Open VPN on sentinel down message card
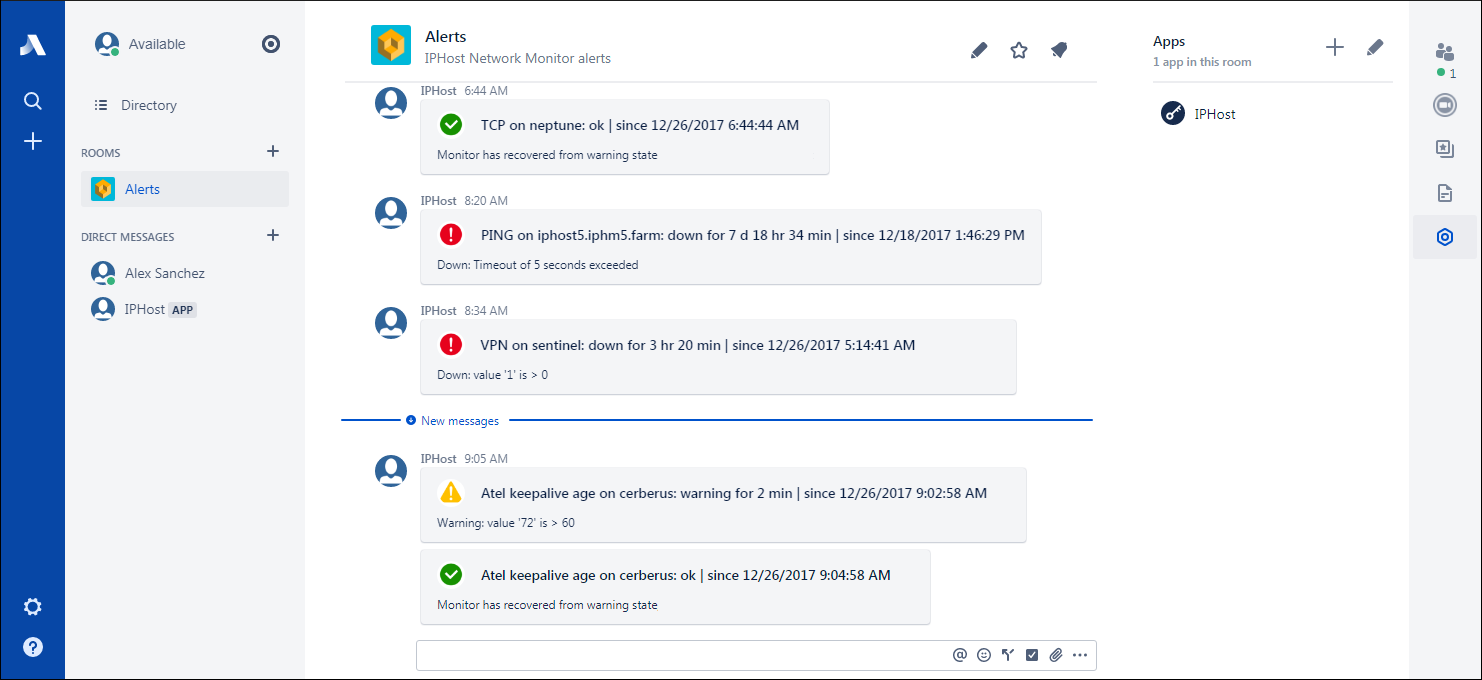Screen dimensions: 1482x680 point(718,357)
